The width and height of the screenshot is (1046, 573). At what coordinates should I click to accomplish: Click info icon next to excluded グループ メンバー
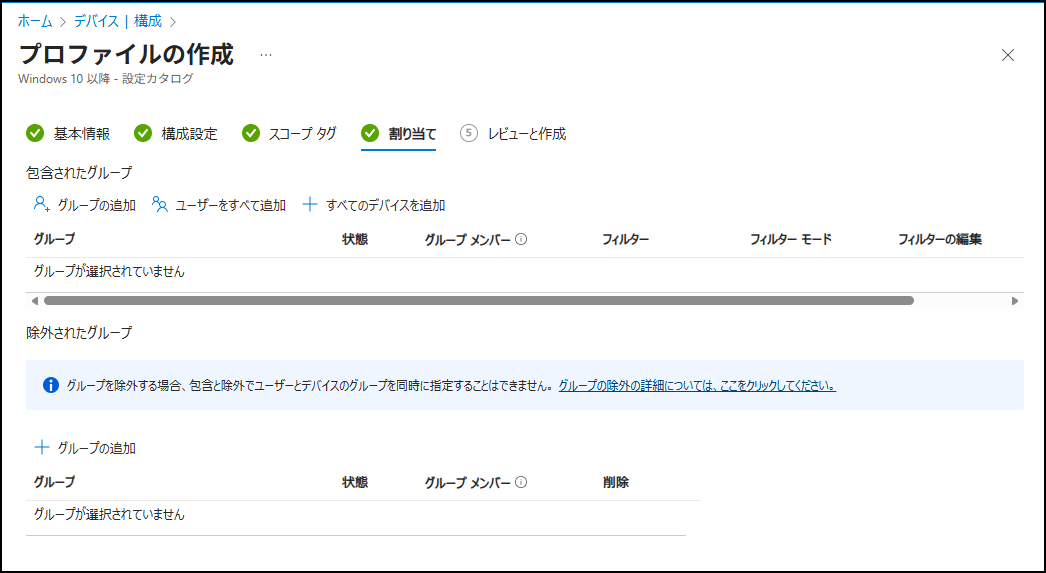point(521,483)
